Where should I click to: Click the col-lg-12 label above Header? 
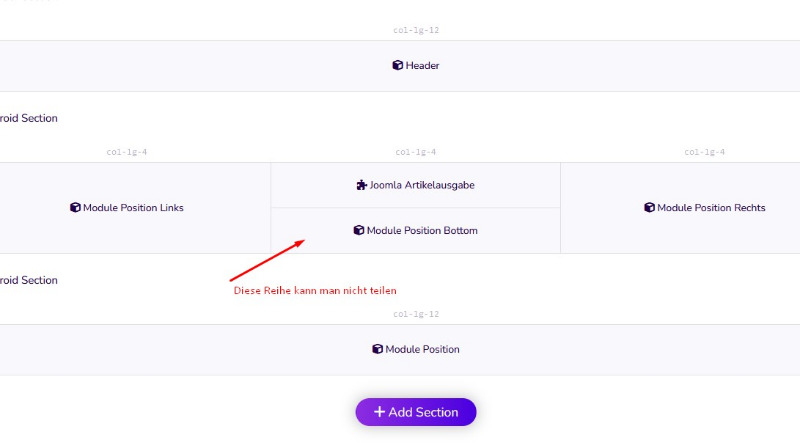point(416,30)
